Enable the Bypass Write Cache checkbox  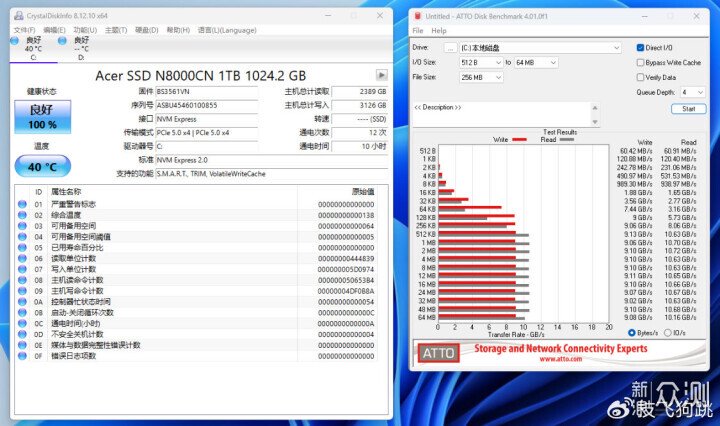[x=640, y=62]
